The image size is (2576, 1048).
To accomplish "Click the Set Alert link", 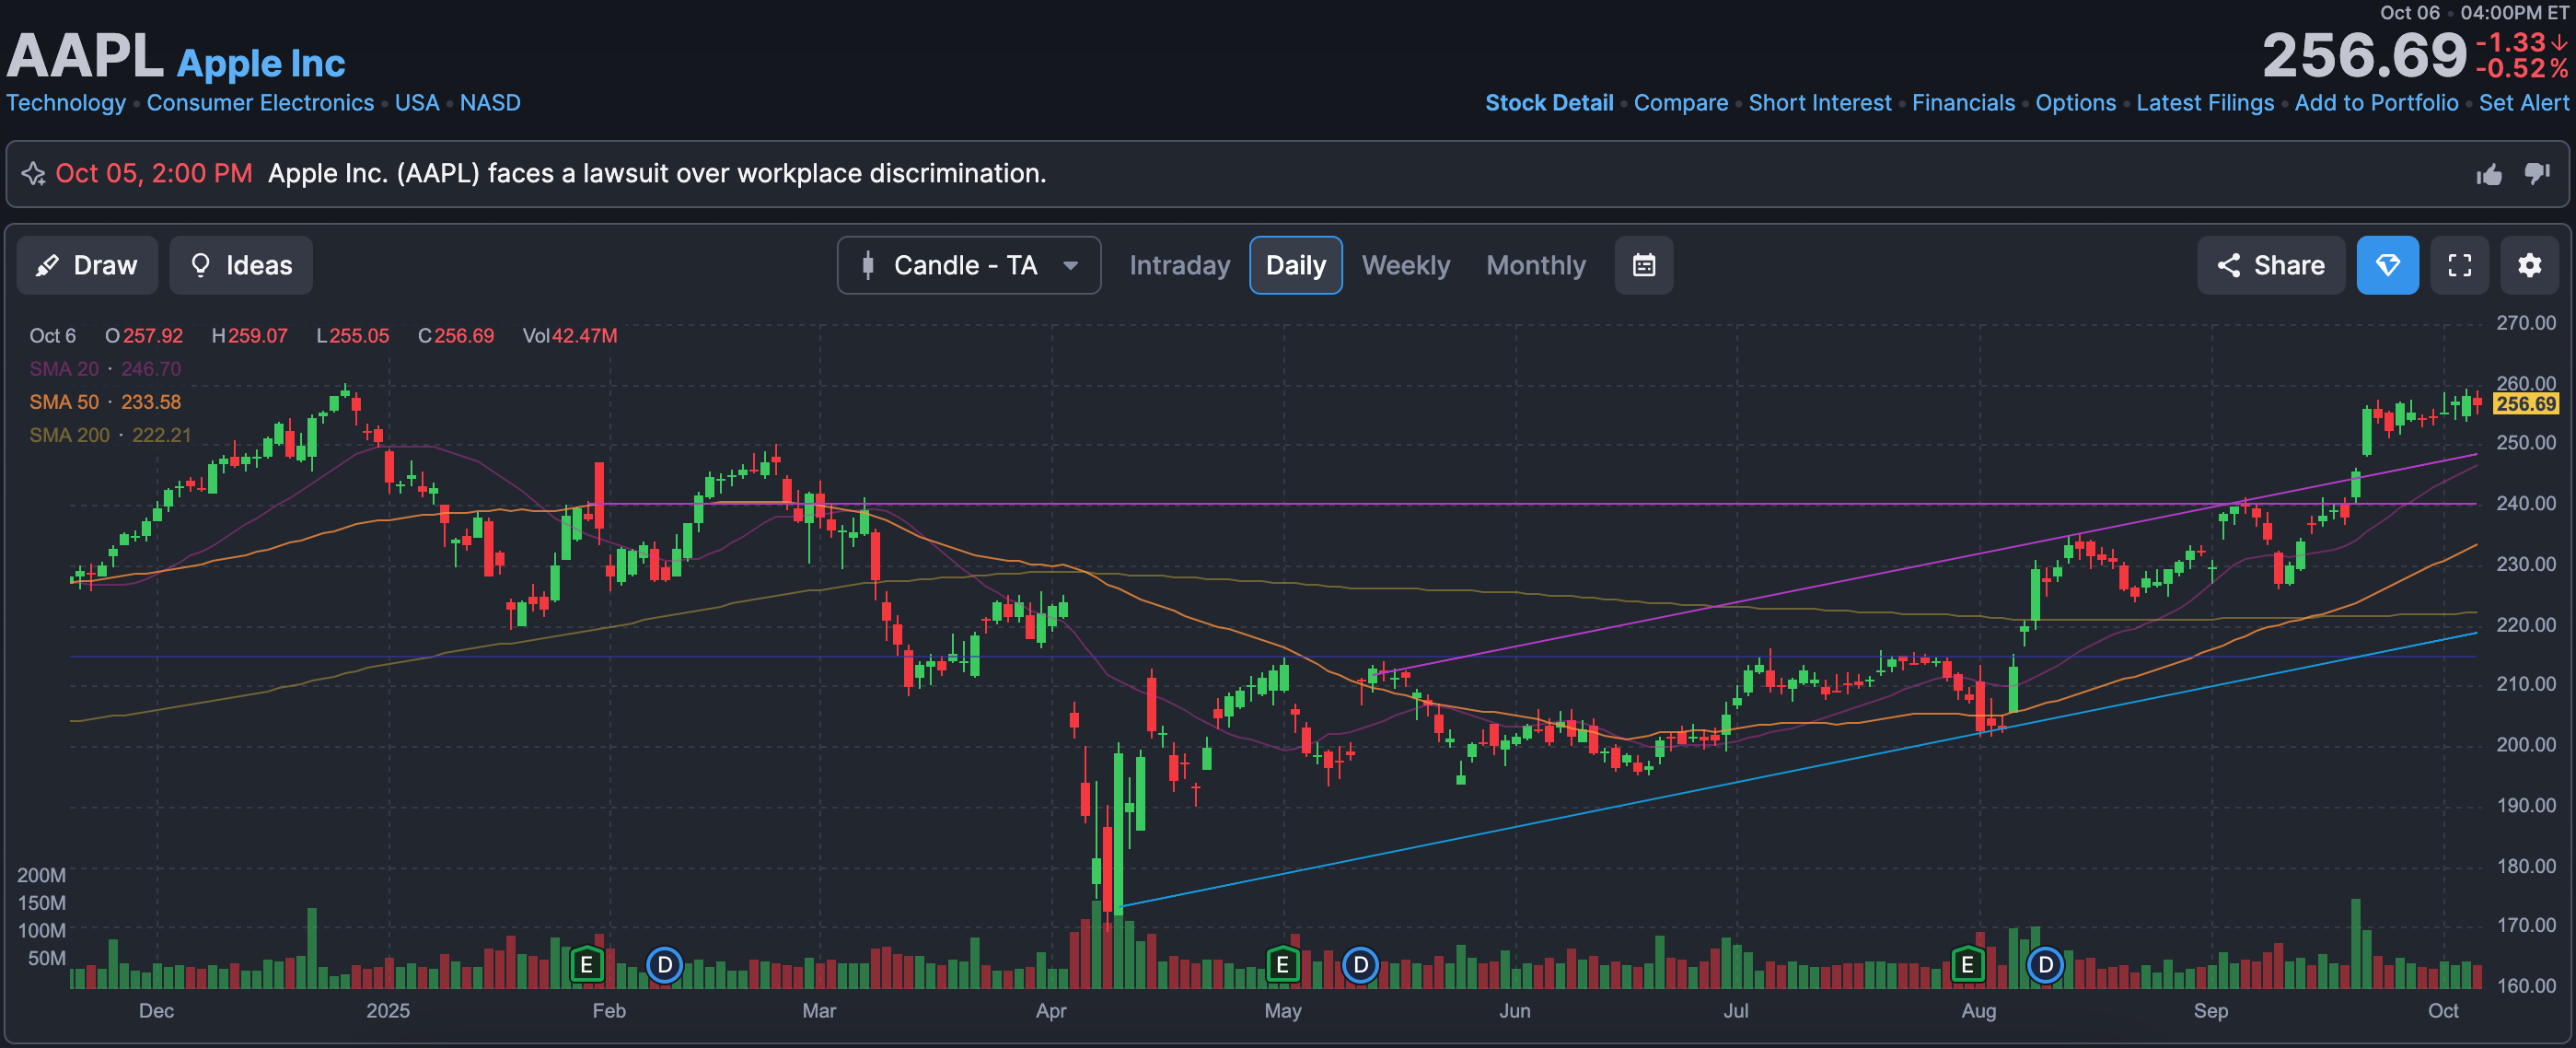I will 2523,103.
